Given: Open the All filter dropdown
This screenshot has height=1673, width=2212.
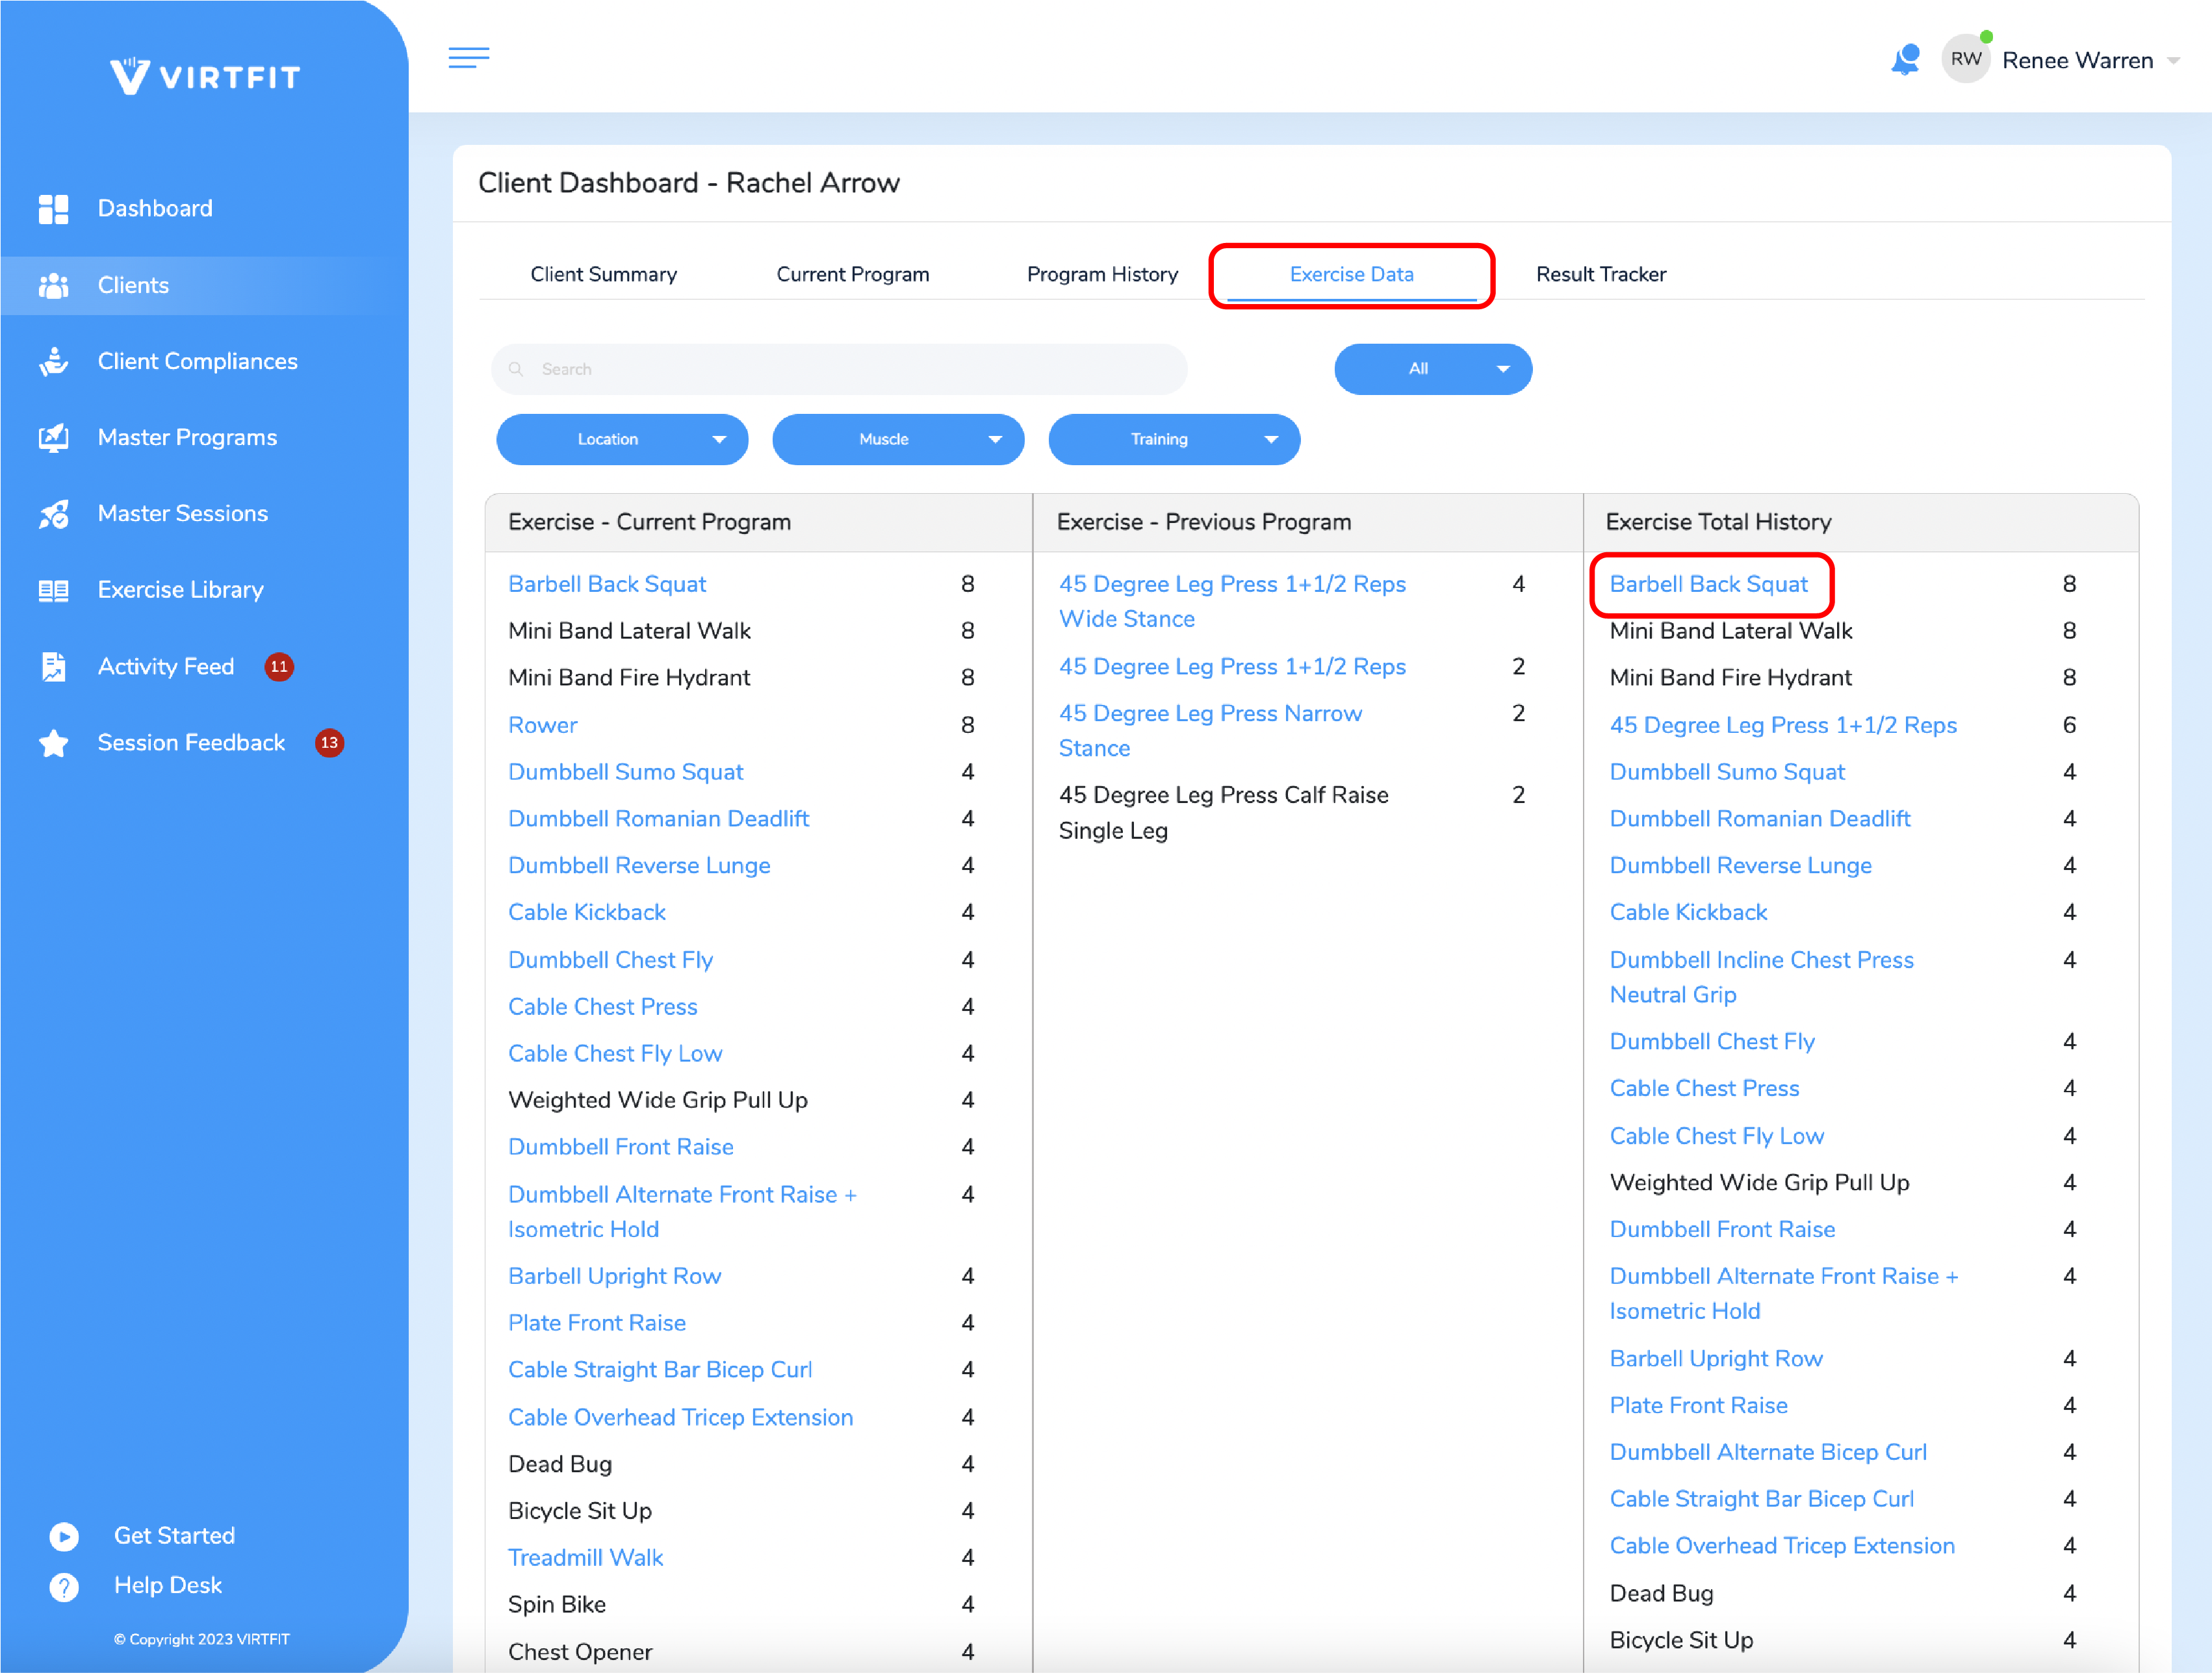Looking at the screenshot, I should [1433, 369].
